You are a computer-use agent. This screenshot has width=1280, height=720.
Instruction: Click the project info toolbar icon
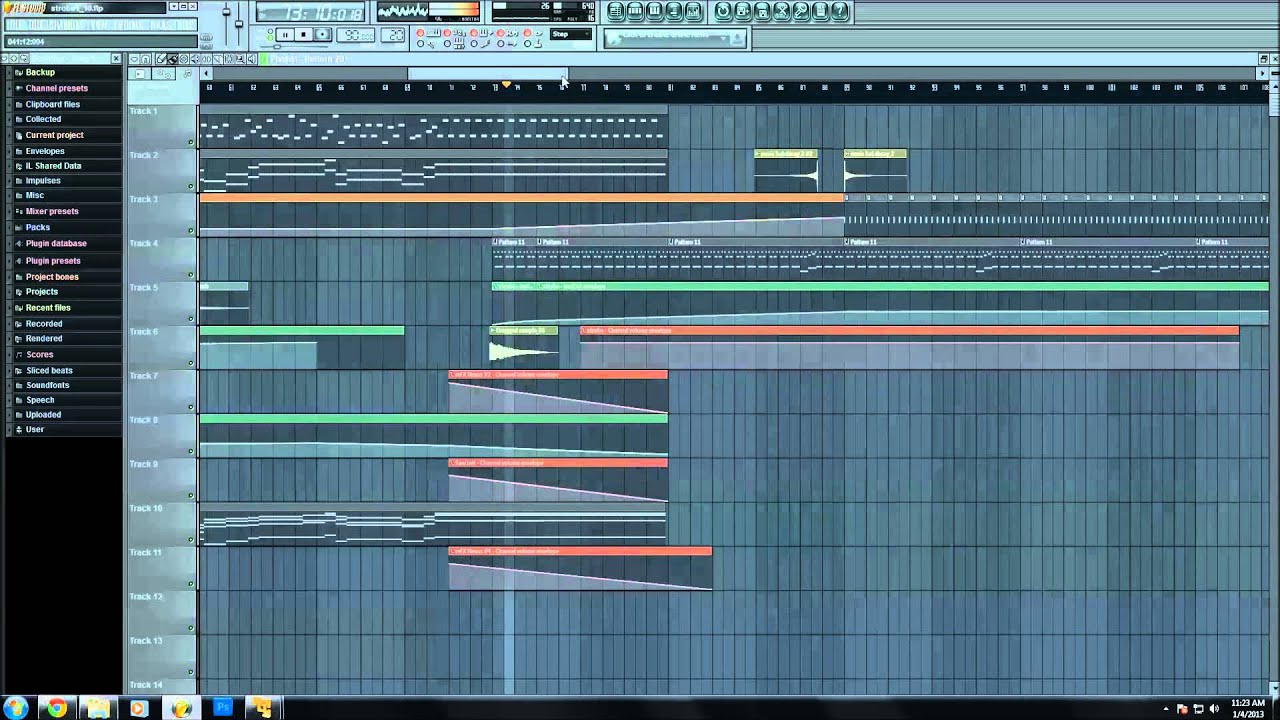coord(820,11)
